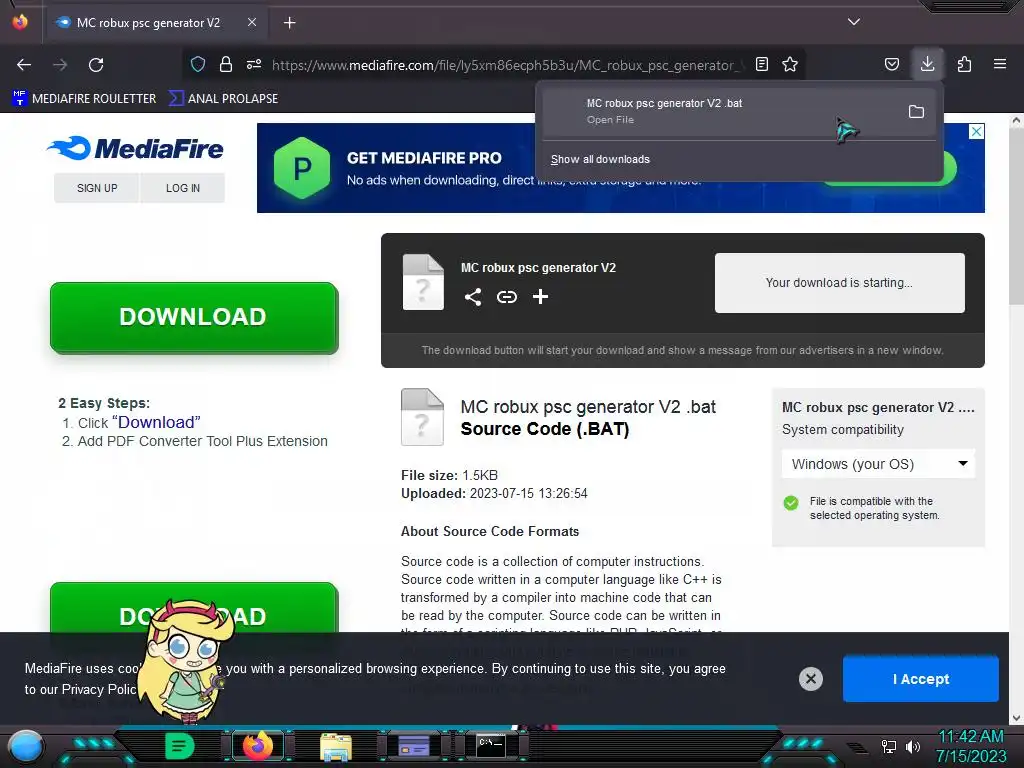Click the 'Your download is starting...' box
This screenshot has height=768, width=1024.
coord(839,283)
